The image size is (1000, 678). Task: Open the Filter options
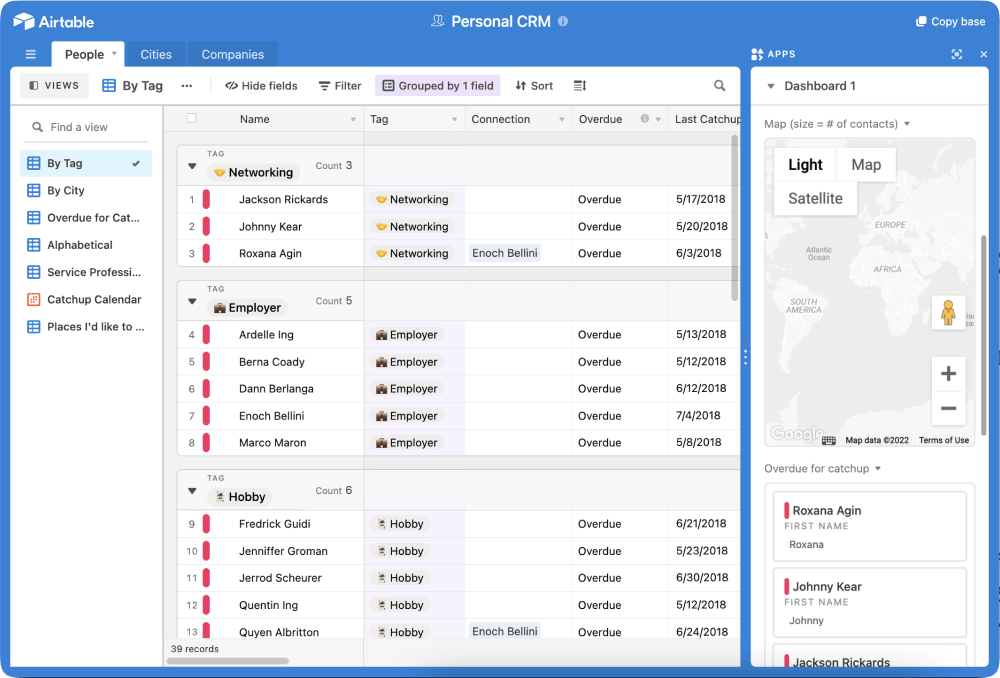(340, 85)
